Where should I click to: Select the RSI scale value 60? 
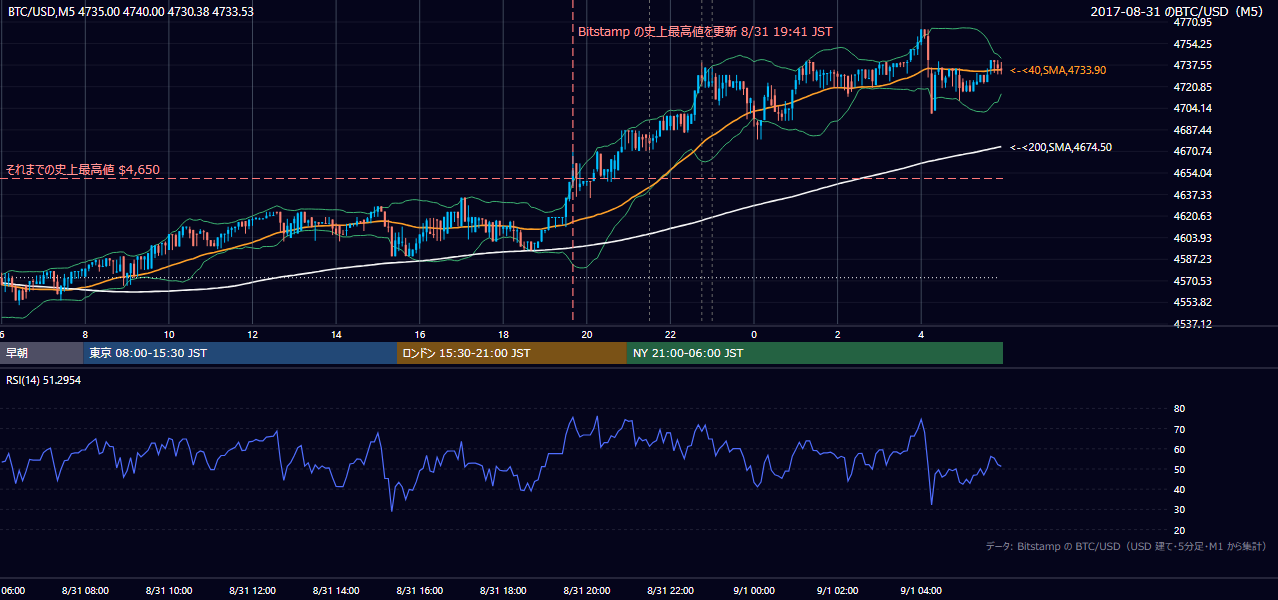point(1179,449)
